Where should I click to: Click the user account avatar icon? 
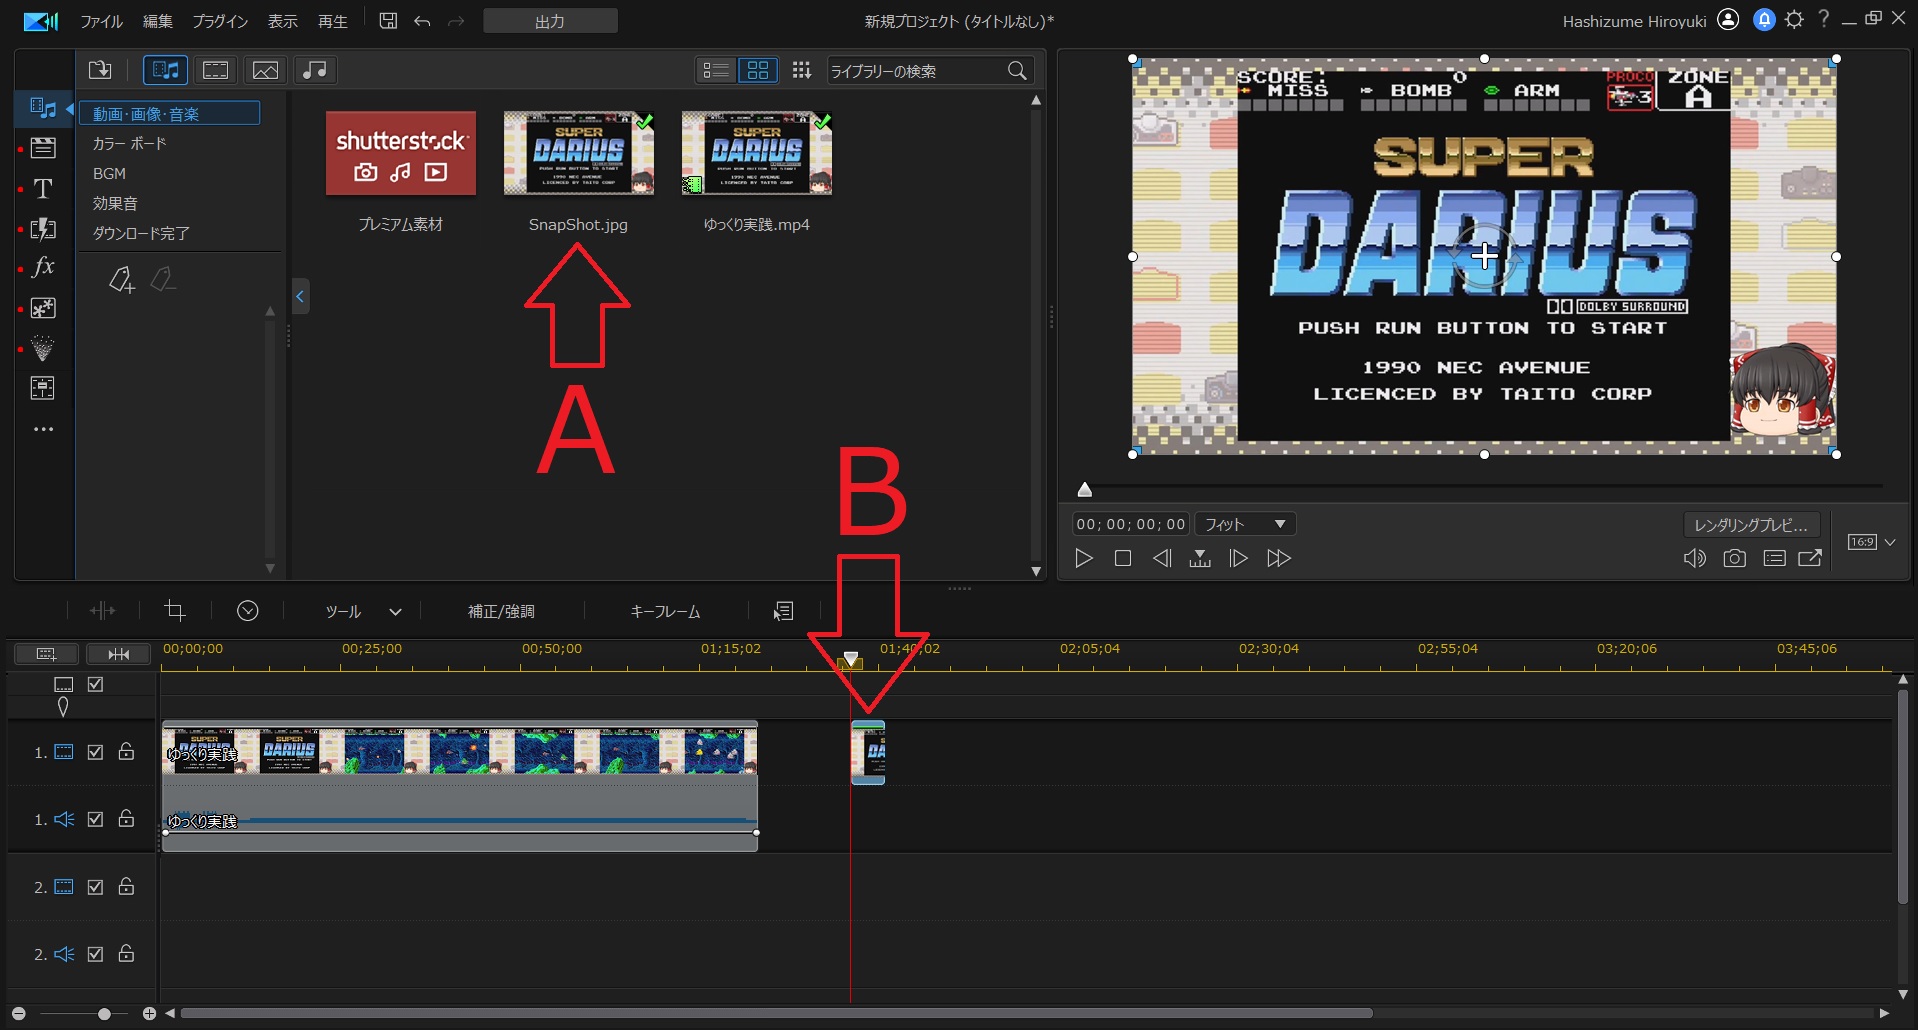pyautogui.click(x=1728, y=19)
